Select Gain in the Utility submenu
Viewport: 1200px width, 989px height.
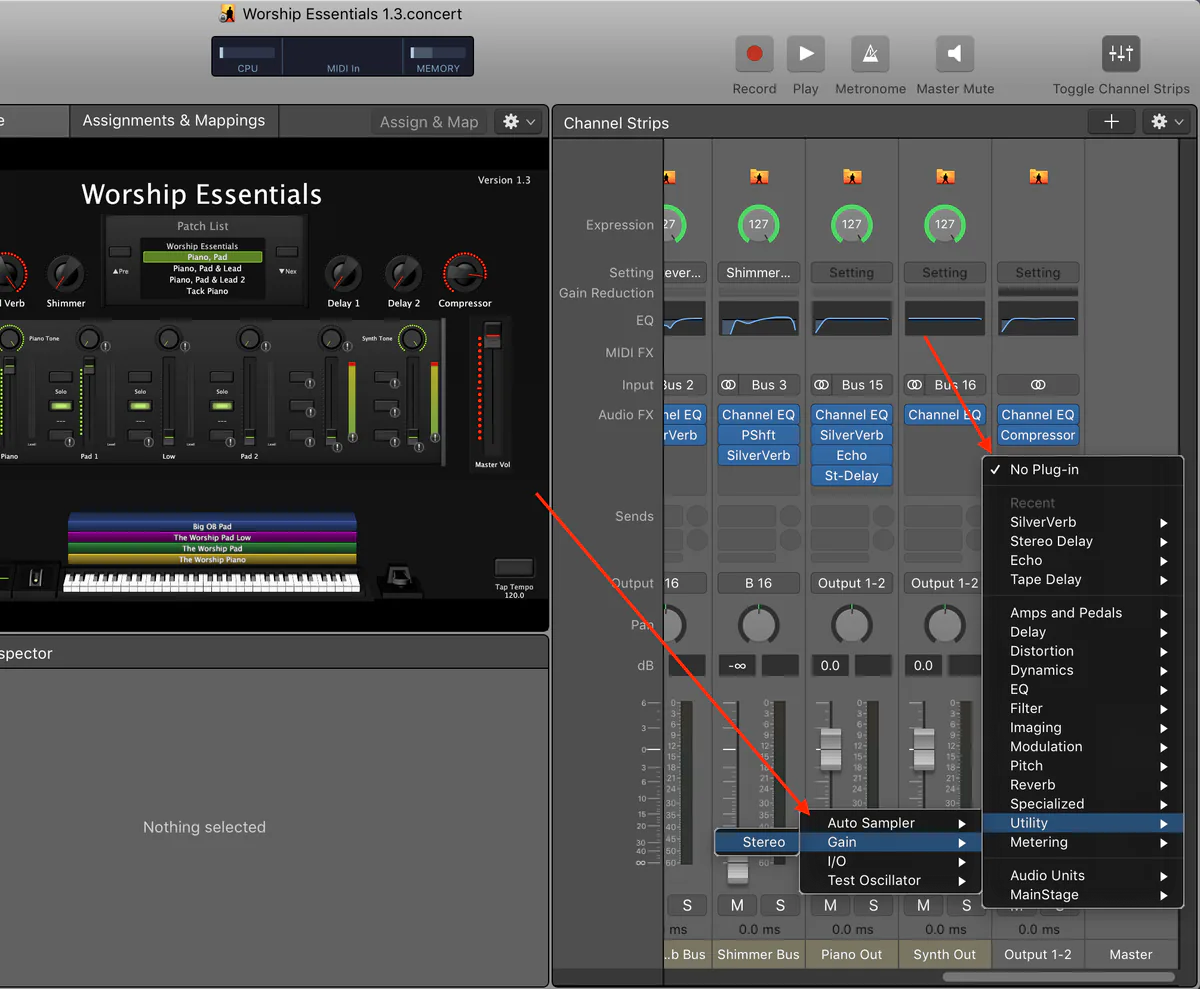[890, 842]
